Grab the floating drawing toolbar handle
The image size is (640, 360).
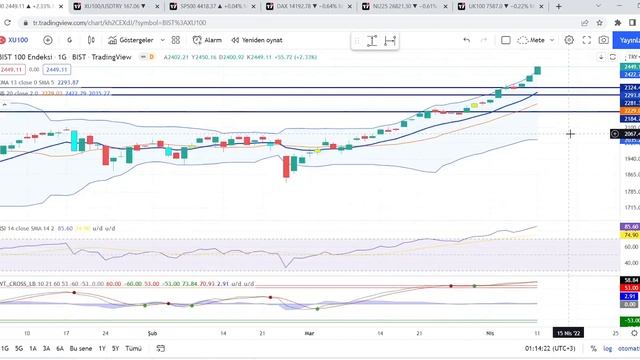pyautogui.click(x=357, y=41)
